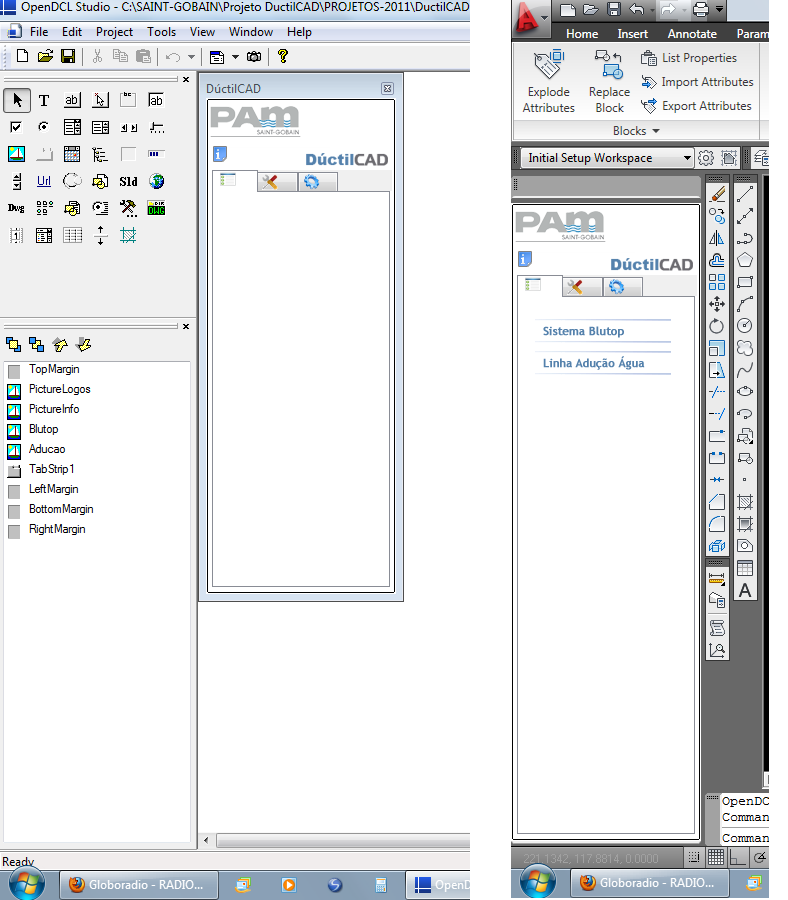The image size is (788, 900).
Task: Select the Url hyperlink control tool
Action: (44, 181)
